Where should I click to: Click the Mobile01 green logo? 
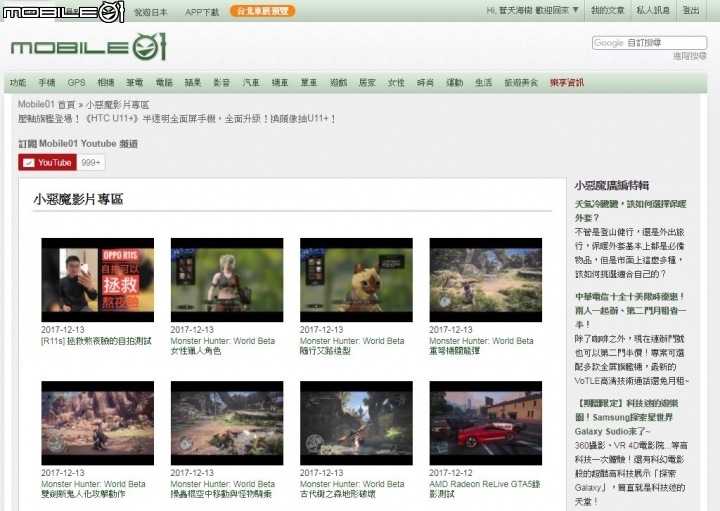[x=88, y=47]
